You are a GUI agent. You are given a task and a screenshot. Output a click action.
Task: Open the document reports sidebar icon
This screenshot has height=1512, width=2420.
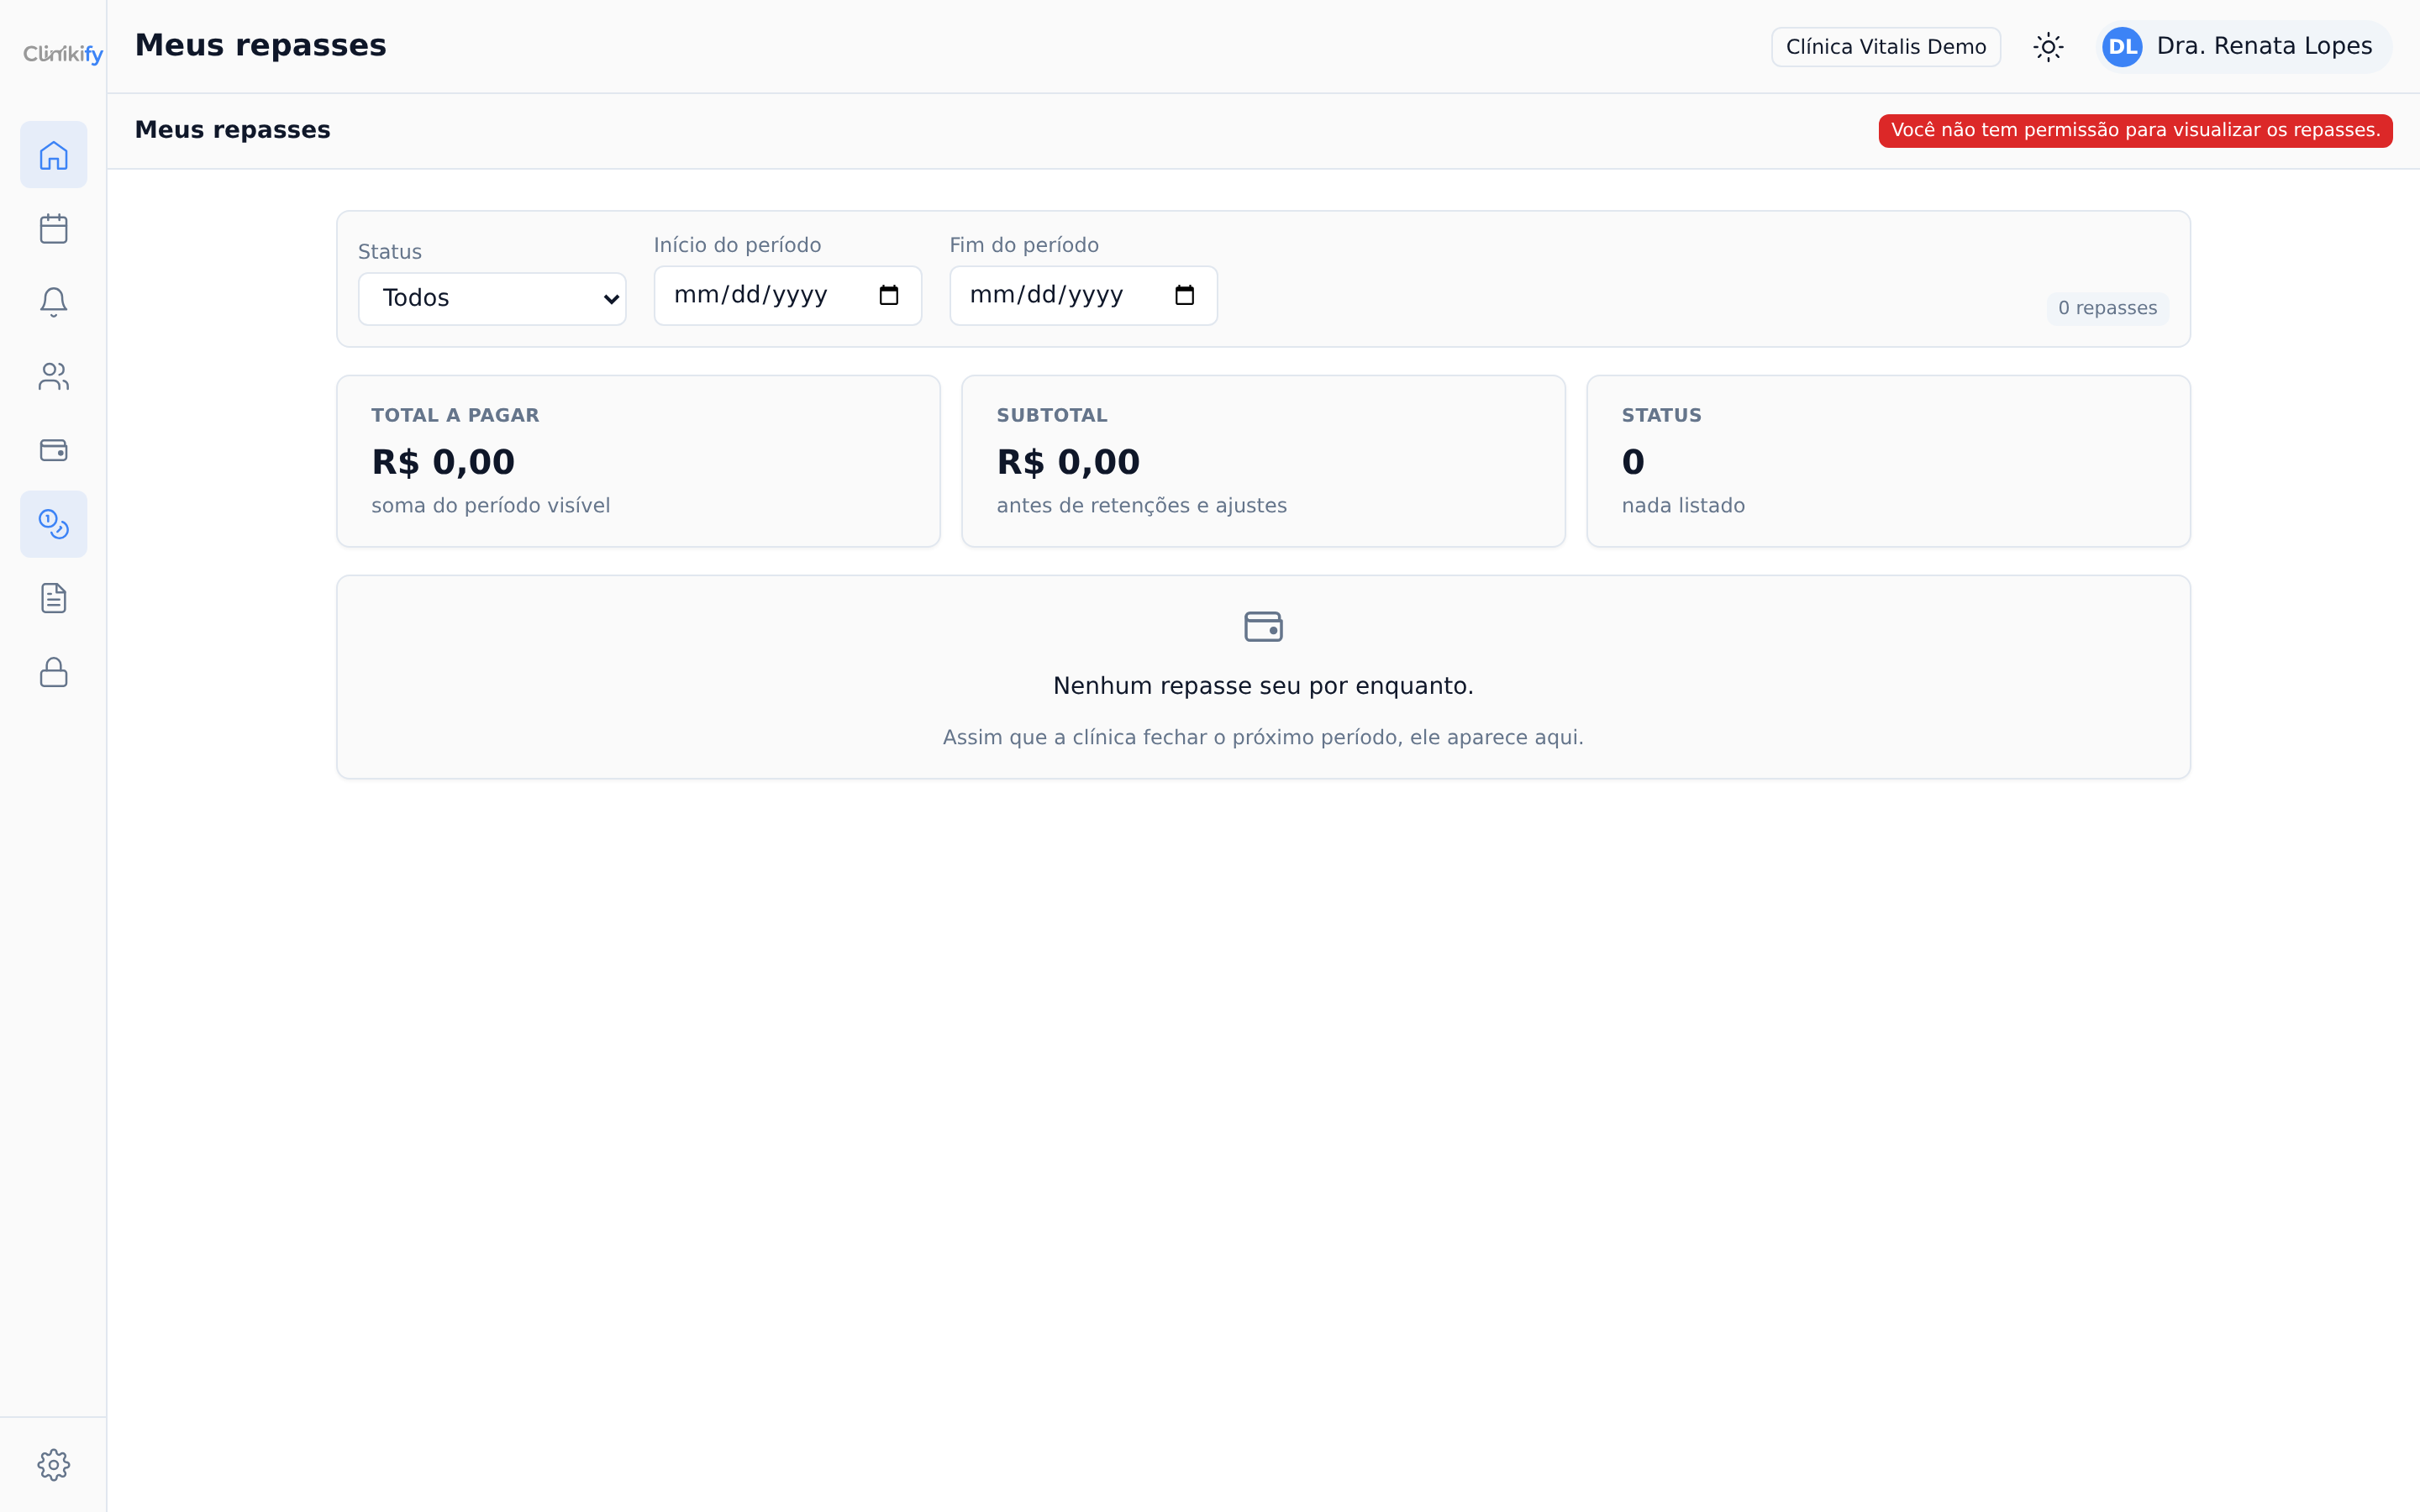(x=54, y=598)
